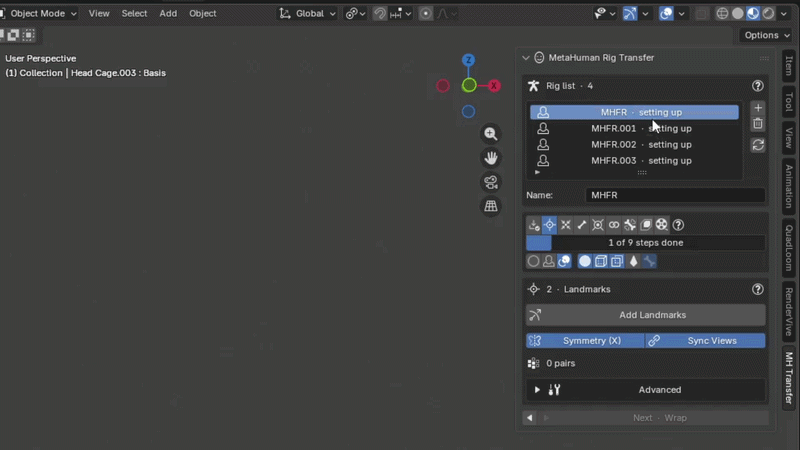Image resolution: width=800 pixels, height=450 pixels.
Task: Toggle Symmetry (X) option
Action: click(x=585, y=341)
